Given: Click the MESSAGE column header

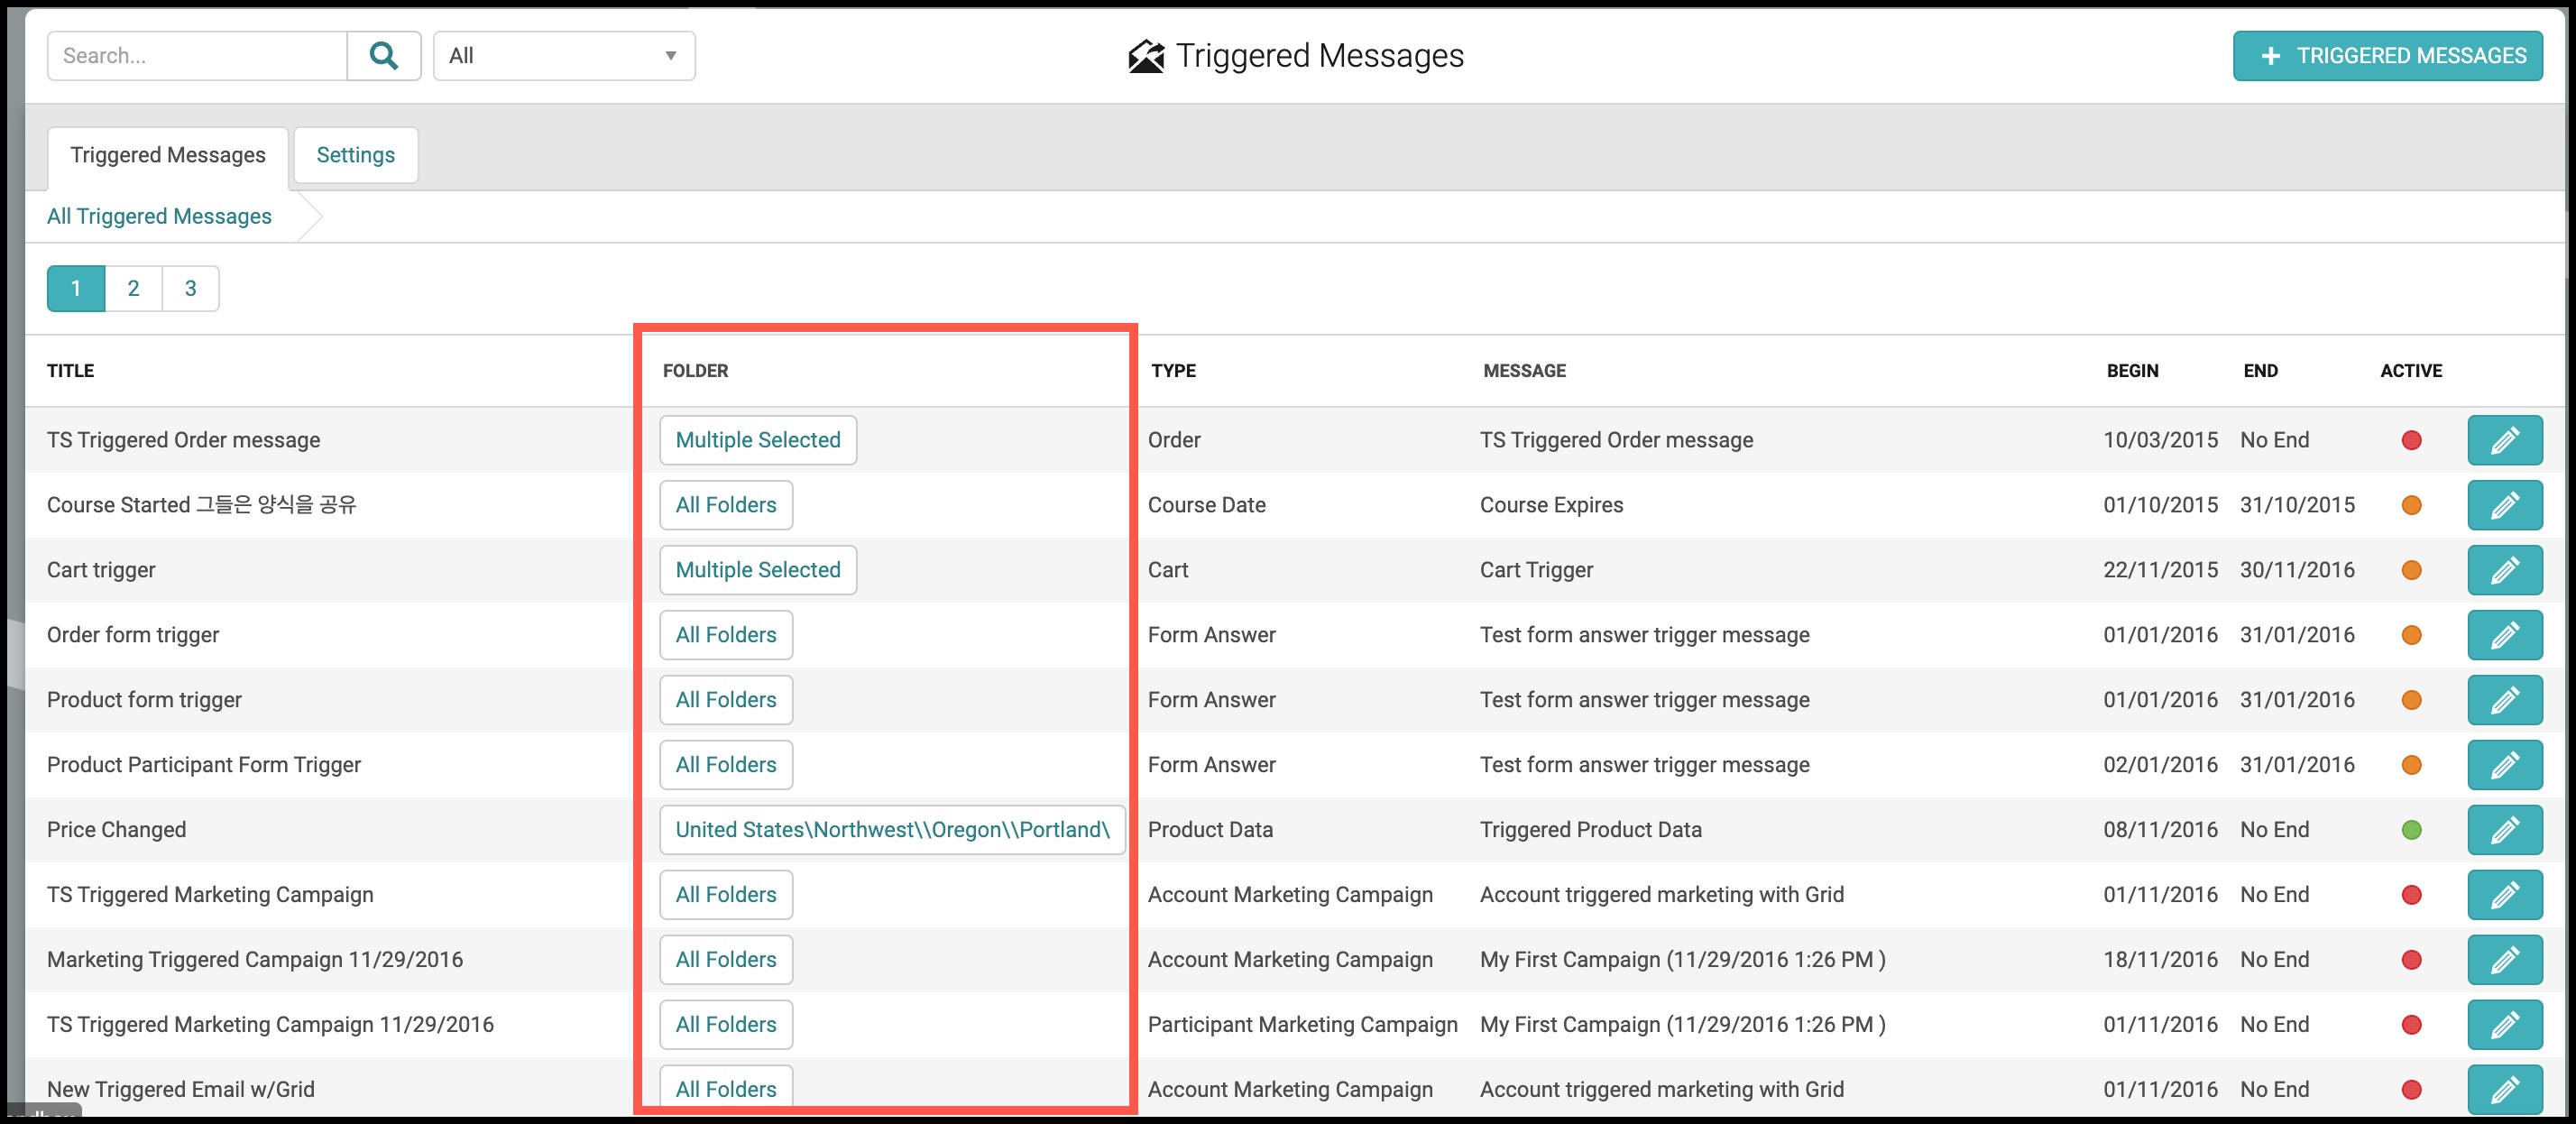Looking at the screenshot, I should point(1524,371).
